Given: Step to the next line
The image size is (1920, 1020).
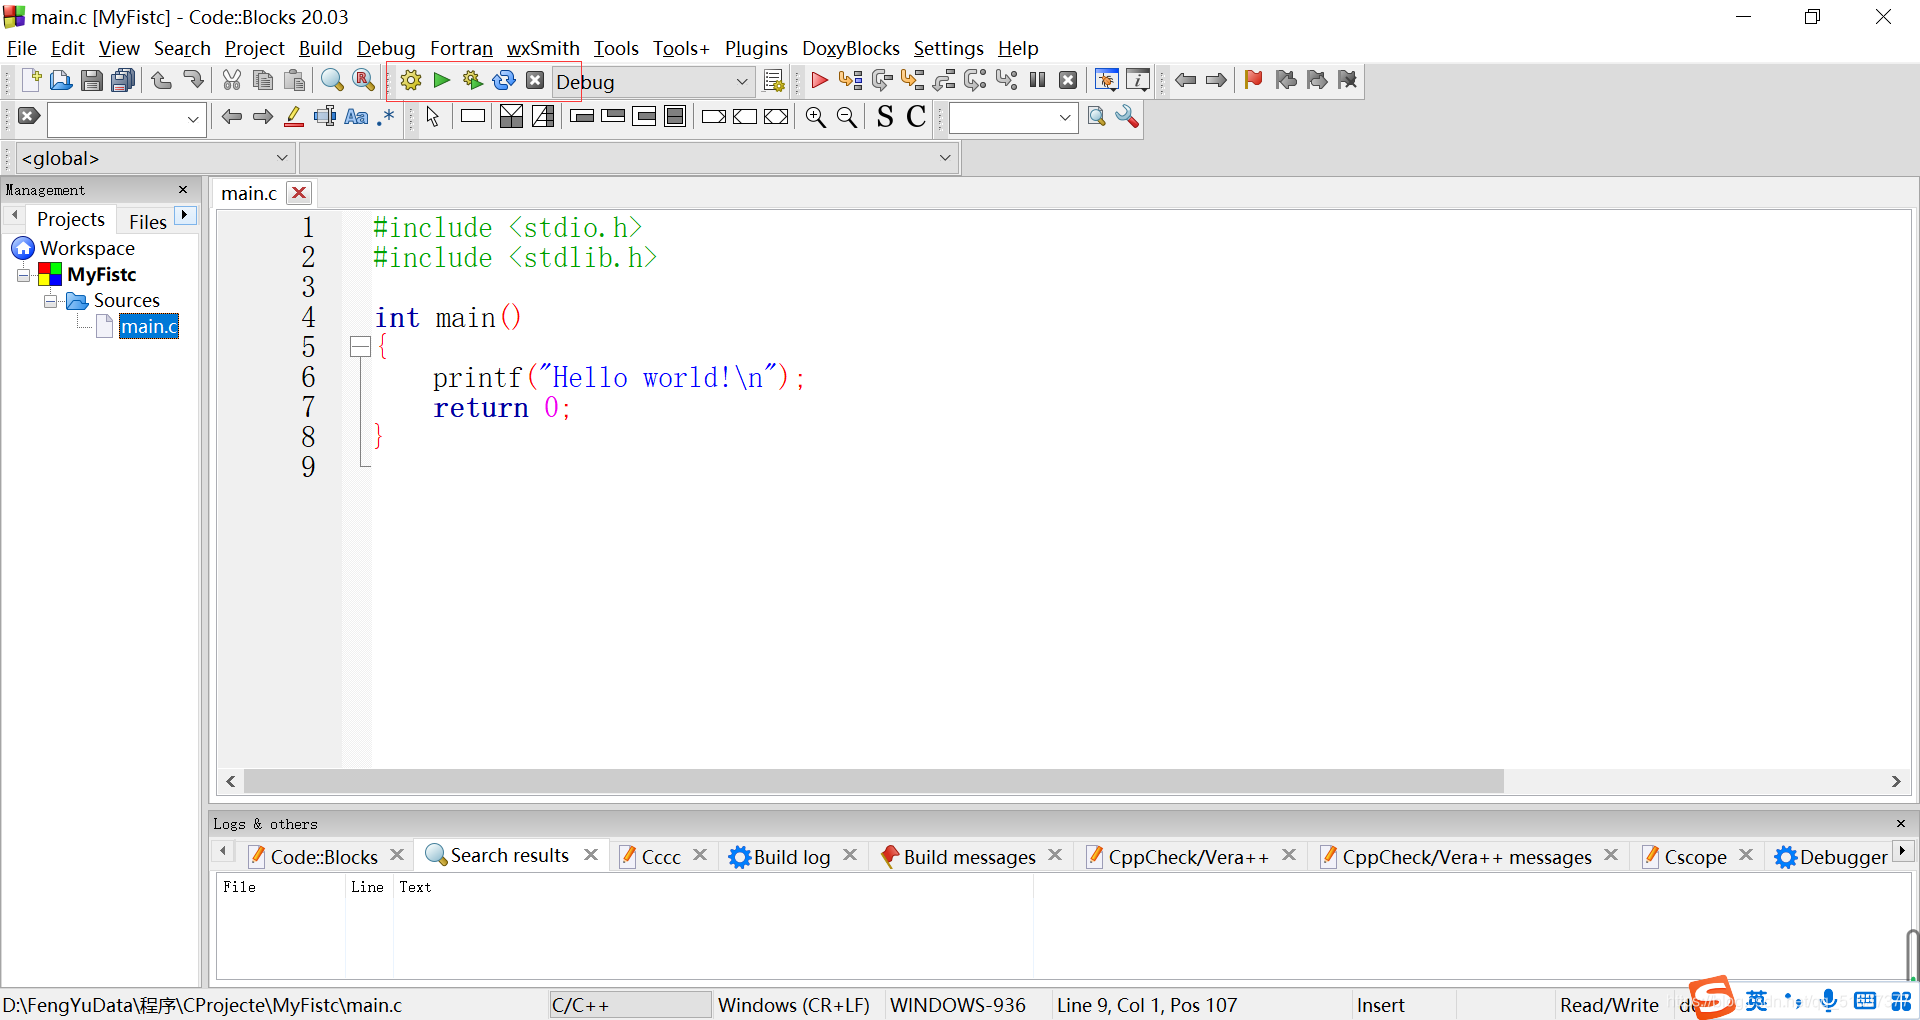Looking at the screenshot, I should coord(881,80).
